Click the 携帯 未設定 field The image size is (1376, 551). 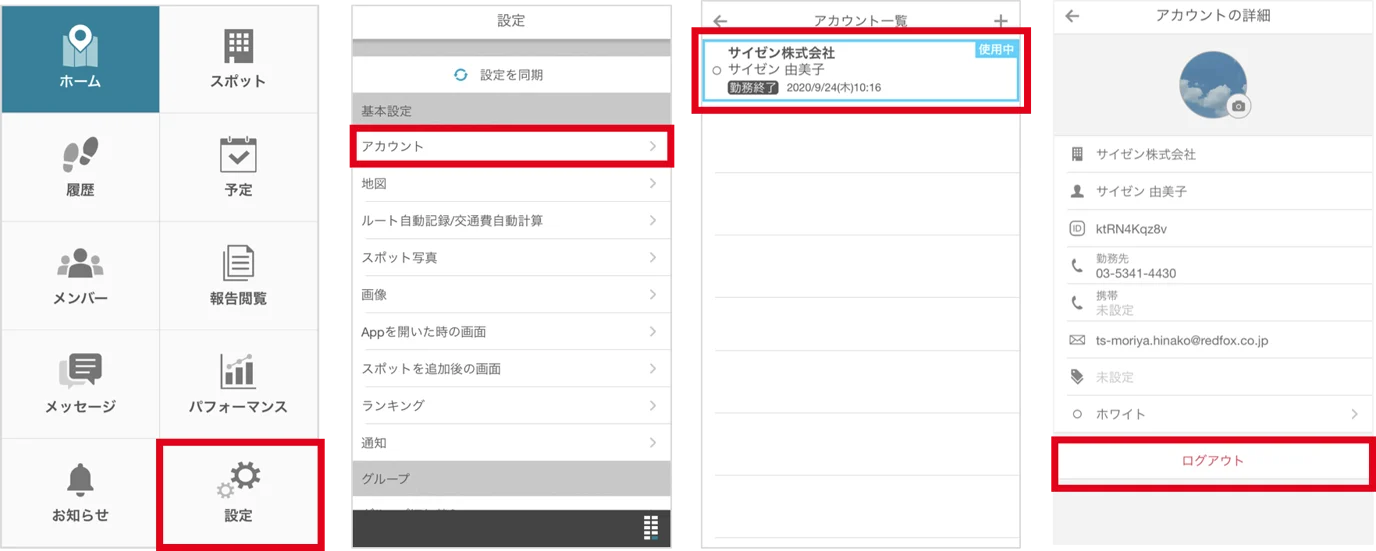click(x=1213, y=303)
